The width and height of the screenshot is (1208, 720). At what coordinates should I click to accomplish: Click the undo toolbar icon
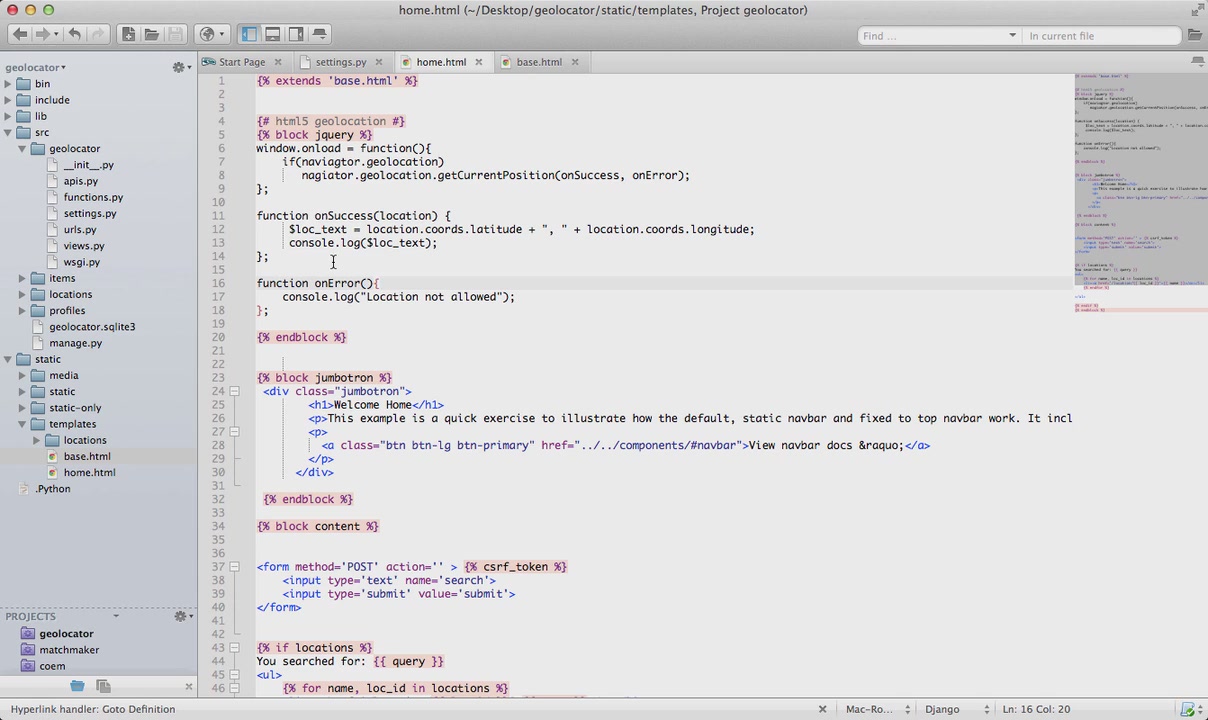coord(74,34)
